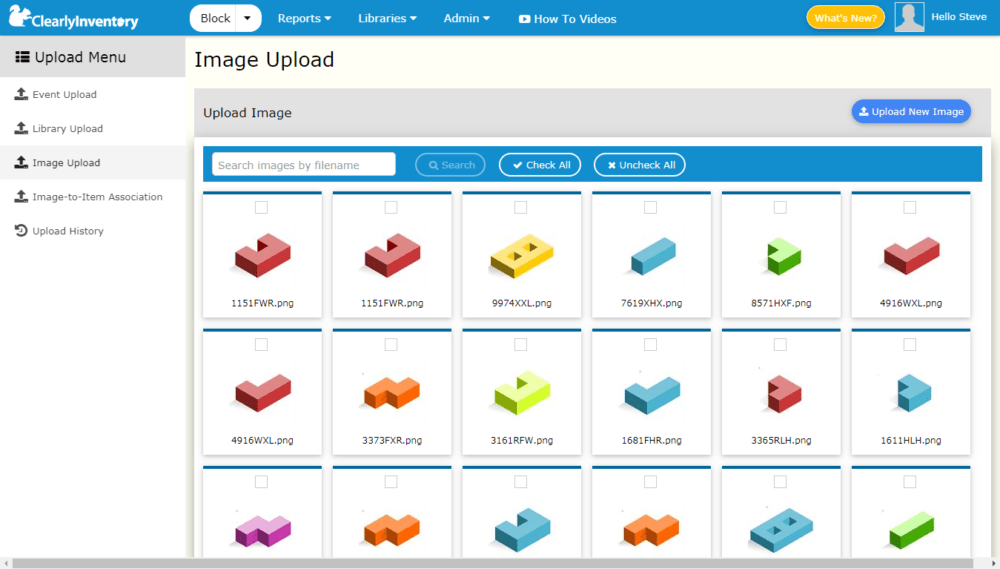Check the box above 3373FXR.png
Image resolution: width=1000 pixels, height=569 pixels.
click(x=391, y=344)
